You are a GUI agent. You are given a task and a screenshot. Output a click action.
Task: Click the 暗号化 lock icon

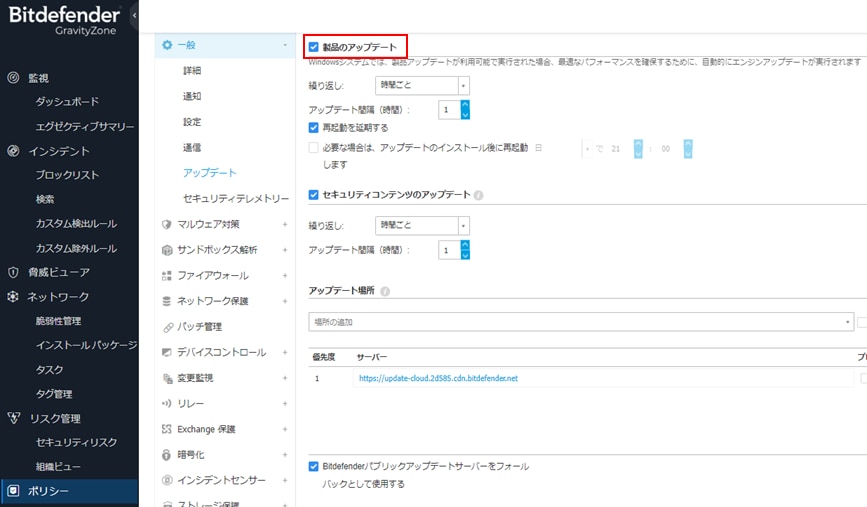pyautogui.click(x=166, y=454)
